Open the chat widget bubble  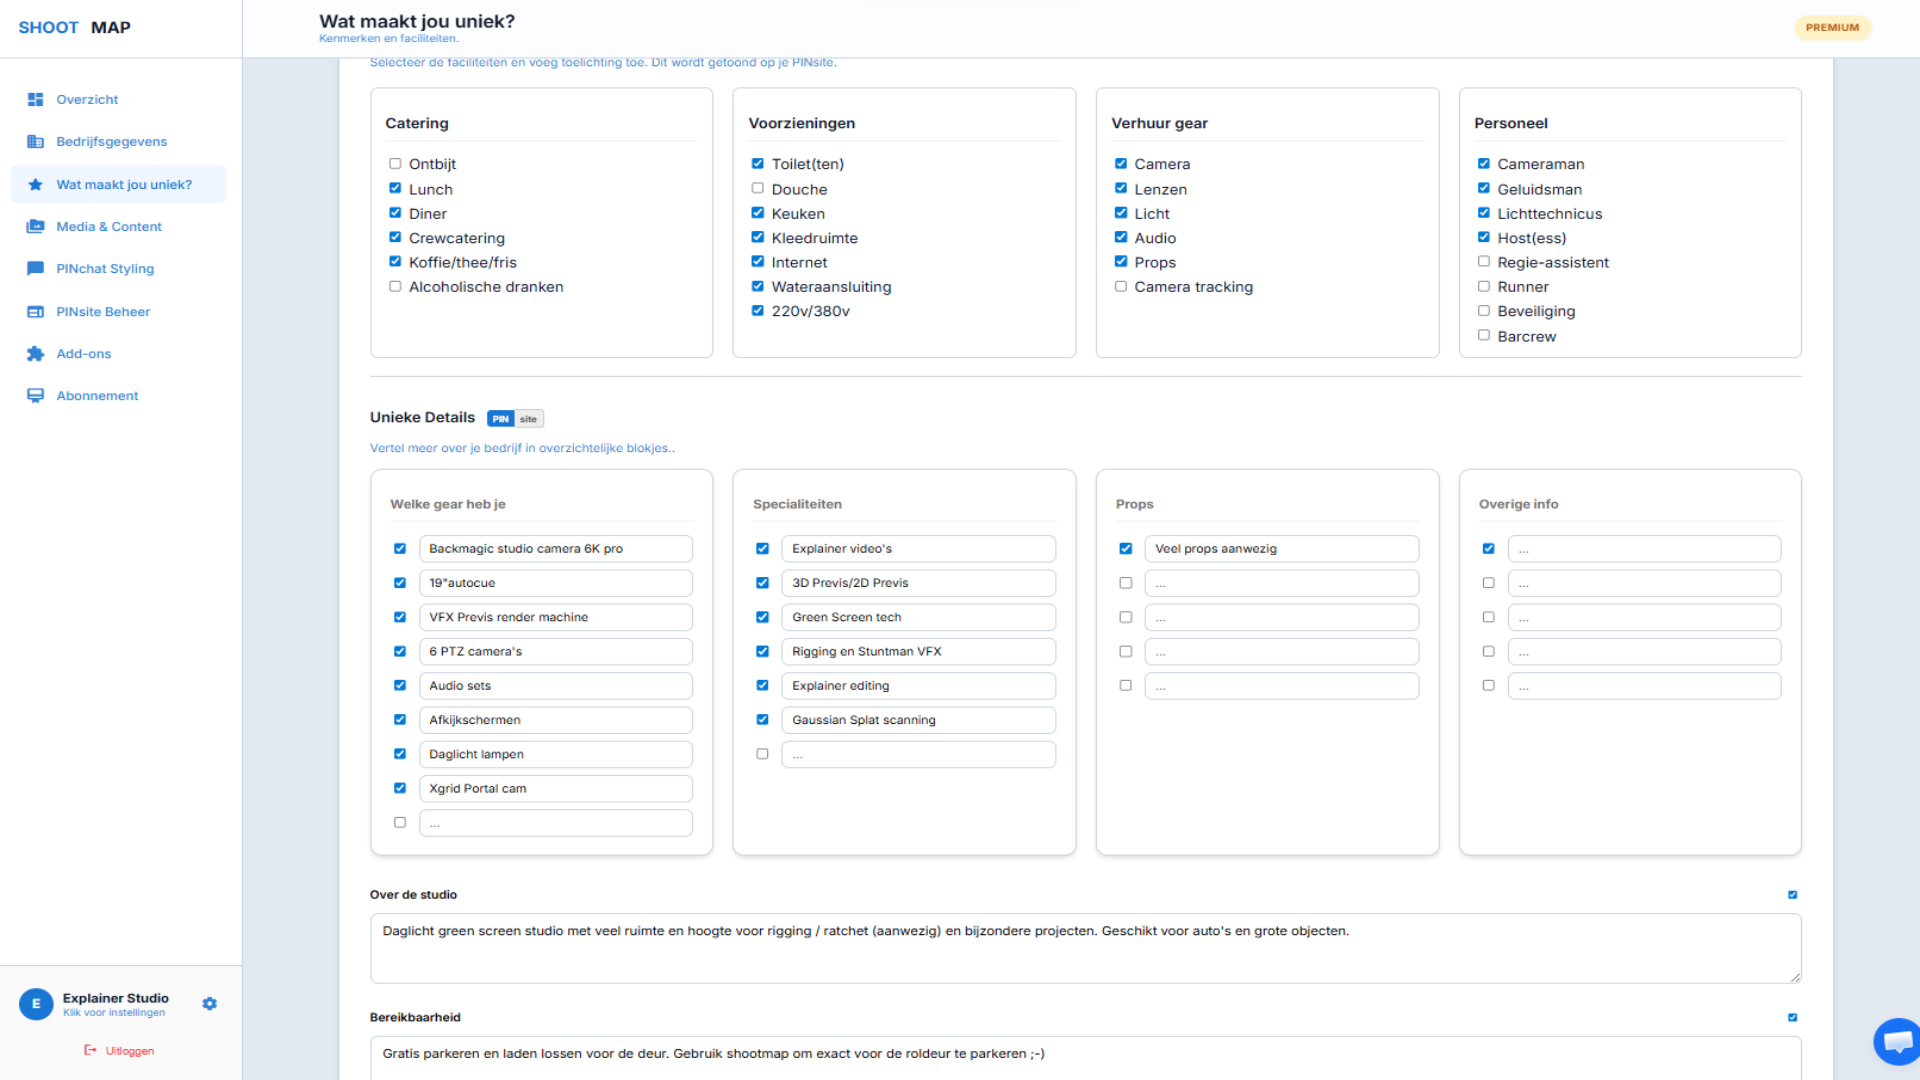point(1896,1042)
